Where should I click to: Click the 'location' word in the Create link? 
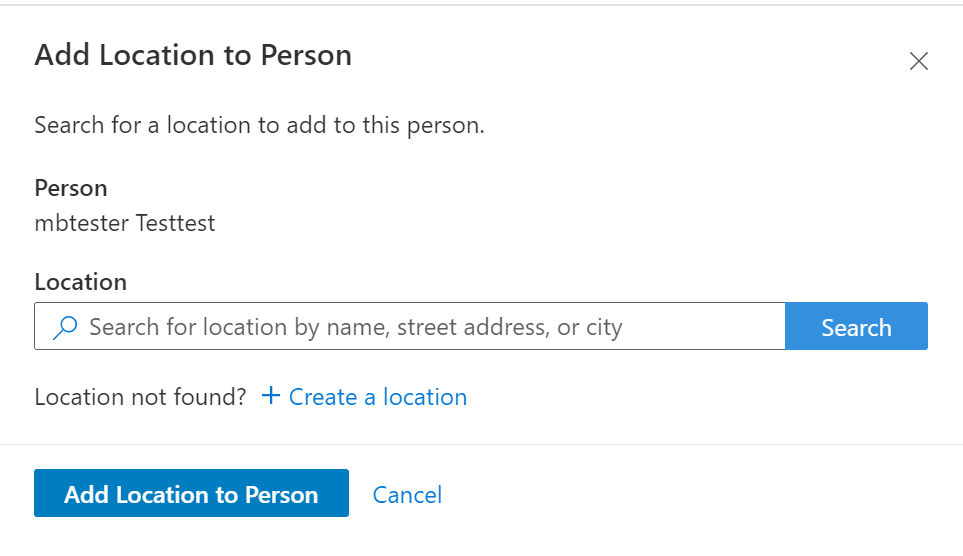[425, 397]
